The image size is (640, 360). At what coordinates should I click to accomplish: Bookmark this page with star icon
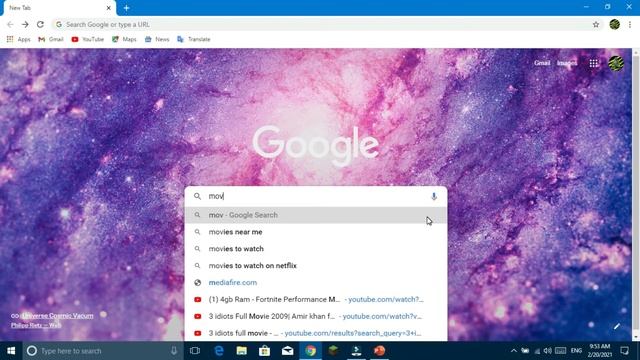(x=596, y=24)
